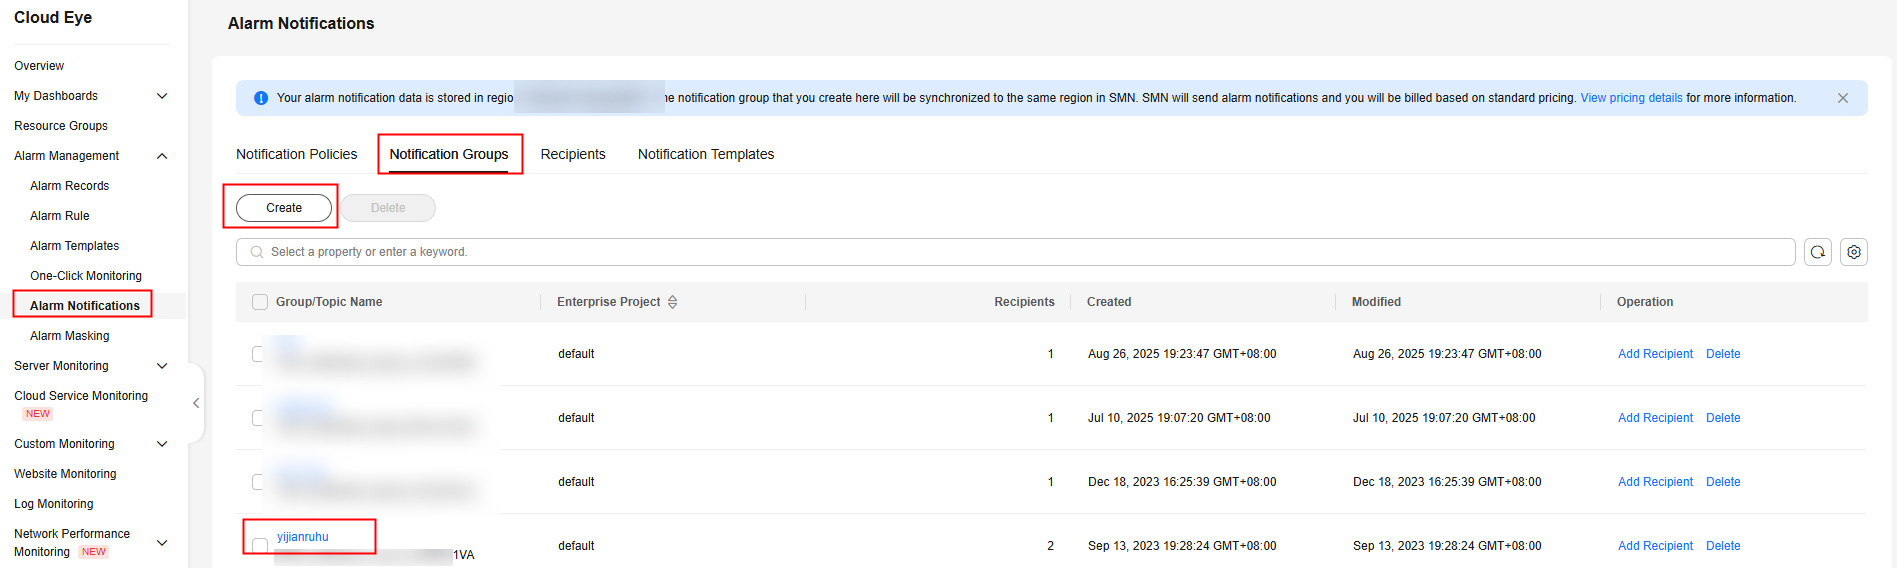This screenshot has height=568, width=1897.
Task: Open table settings gear icon
Action: [1854, 252]
